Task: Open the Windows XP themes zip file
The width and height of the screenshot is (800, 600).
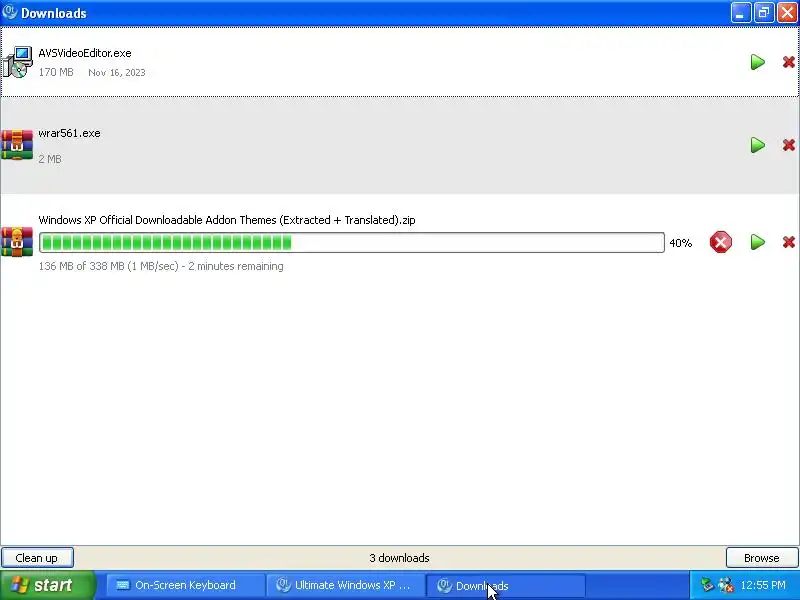Action: [758, 242]
